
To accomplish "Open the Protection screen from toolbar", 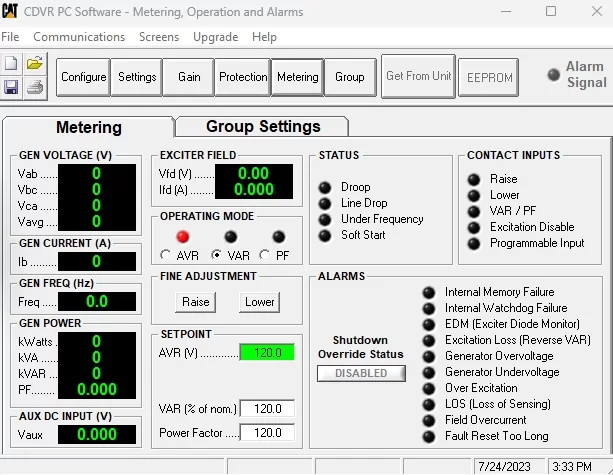I will pyautogui.click(x=243, y=77).
